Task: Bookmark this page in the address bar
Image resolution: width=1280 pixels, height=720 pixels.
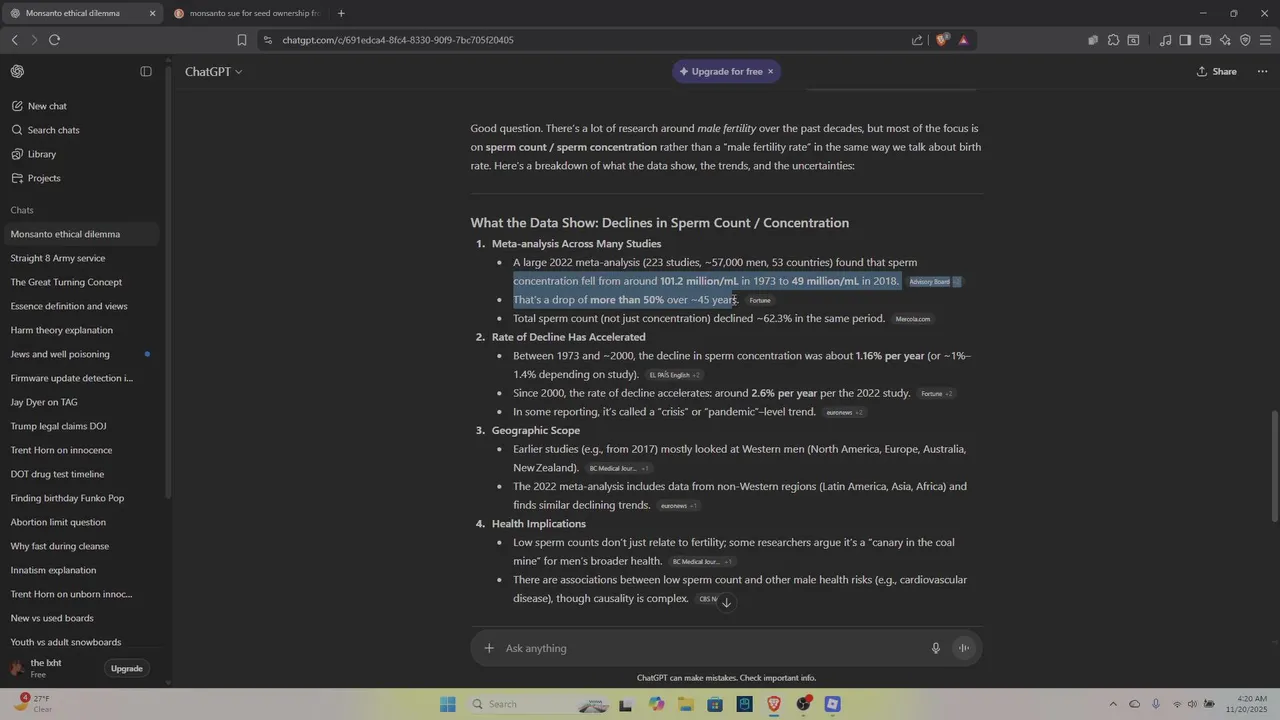Action: point(242,40)
